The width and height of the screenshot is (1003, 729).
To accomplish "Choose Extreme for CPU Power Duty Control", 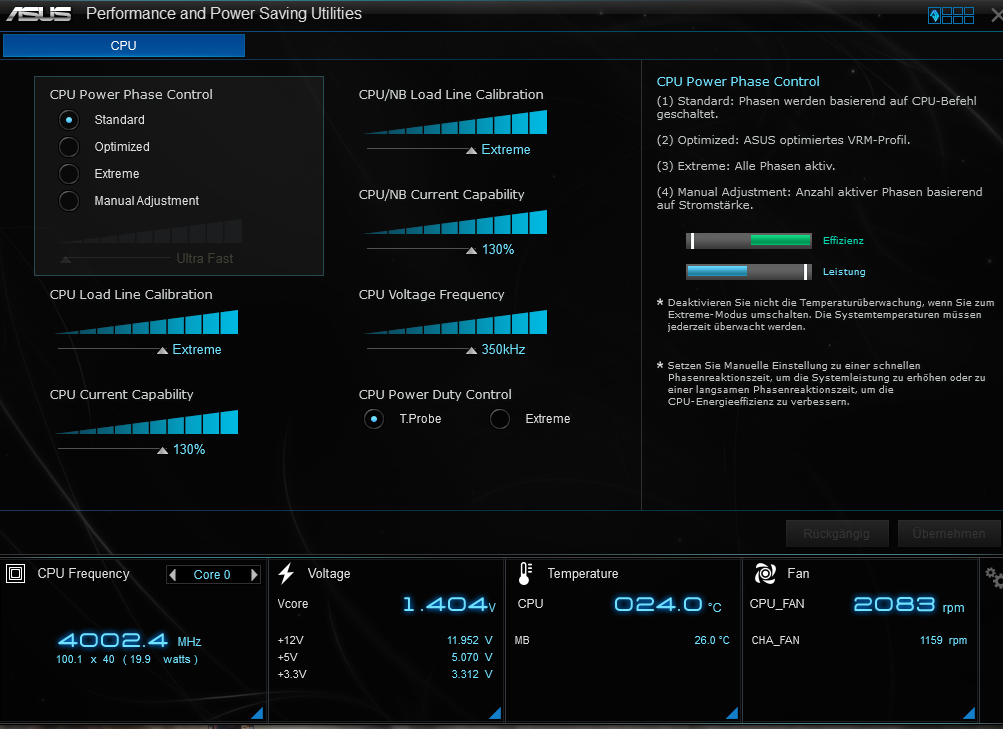I will 500,419.
